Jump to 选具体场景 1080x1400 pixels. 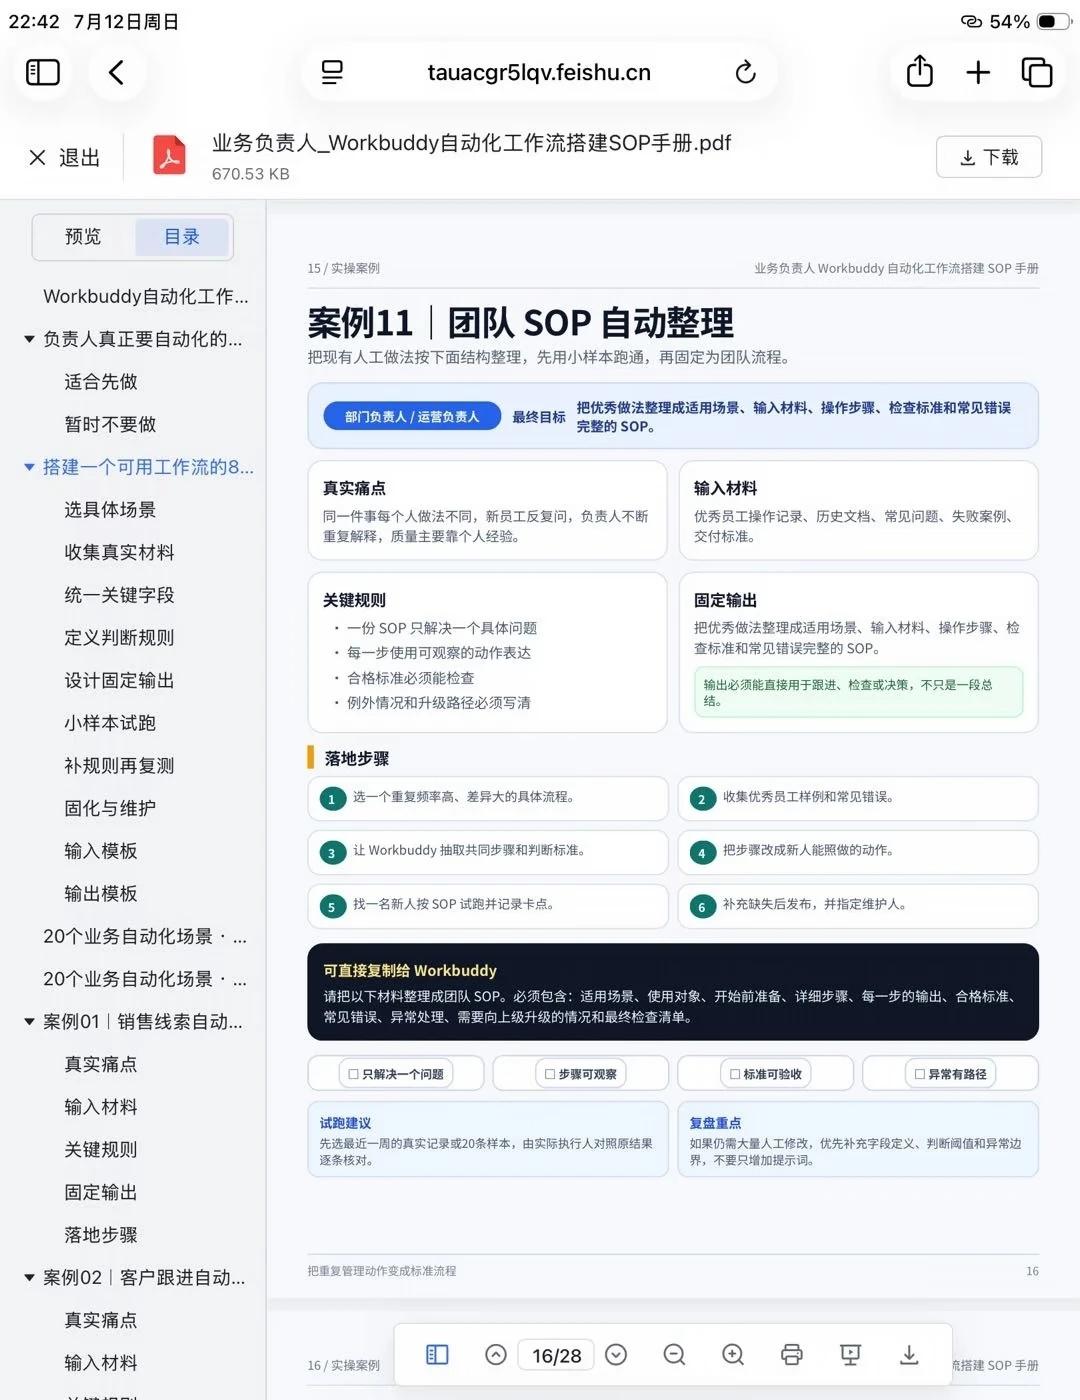pyautogui.click(x=110, y=510)
